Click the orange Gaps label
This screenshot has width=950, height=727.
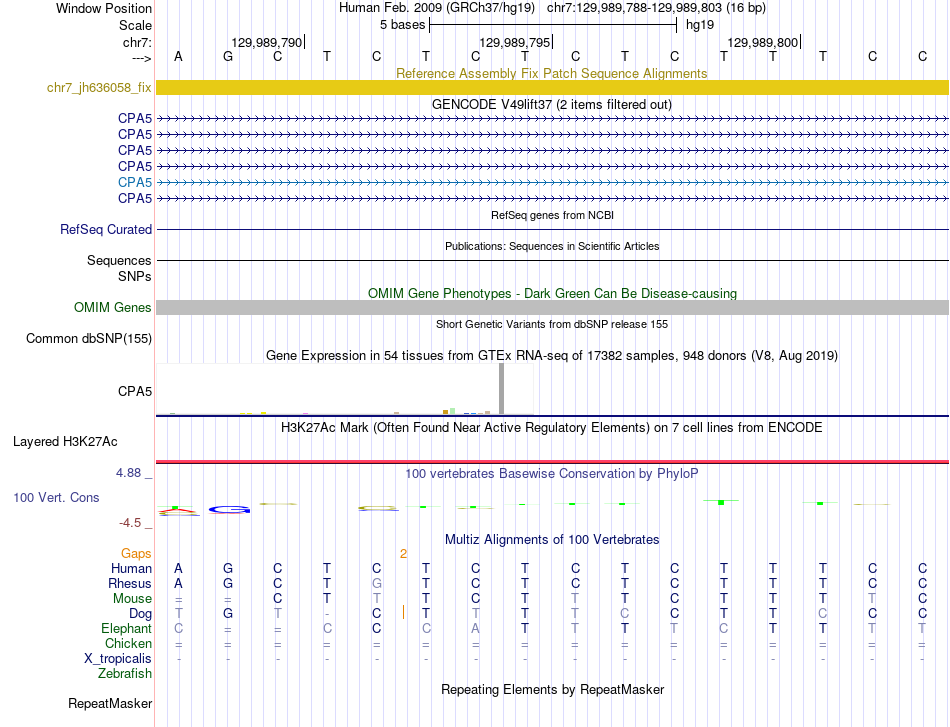tap(136, 554)
